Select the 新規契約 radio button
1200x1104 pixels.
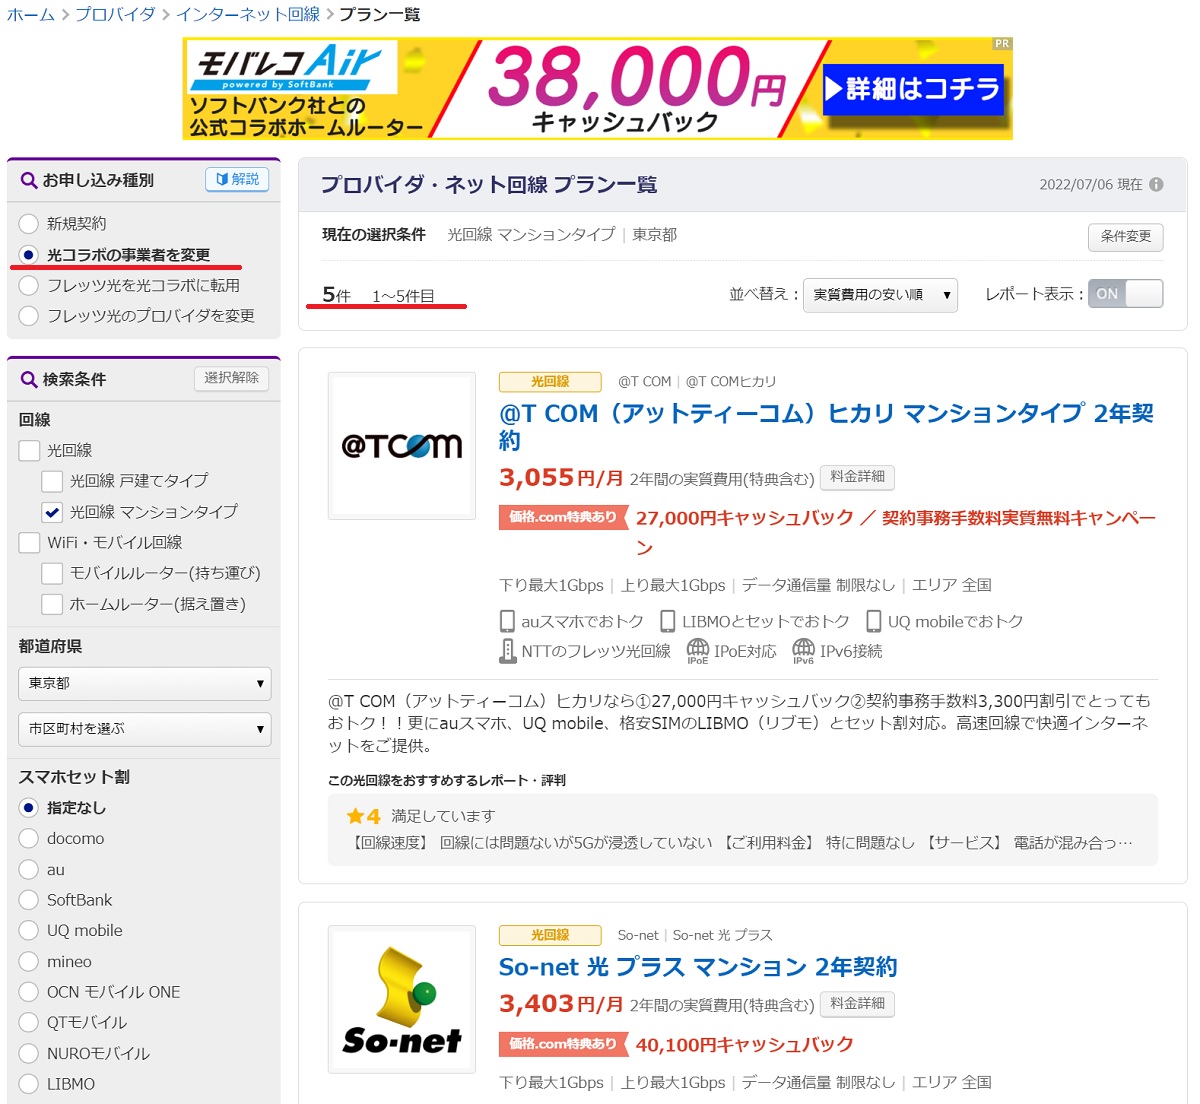point(29,224)
